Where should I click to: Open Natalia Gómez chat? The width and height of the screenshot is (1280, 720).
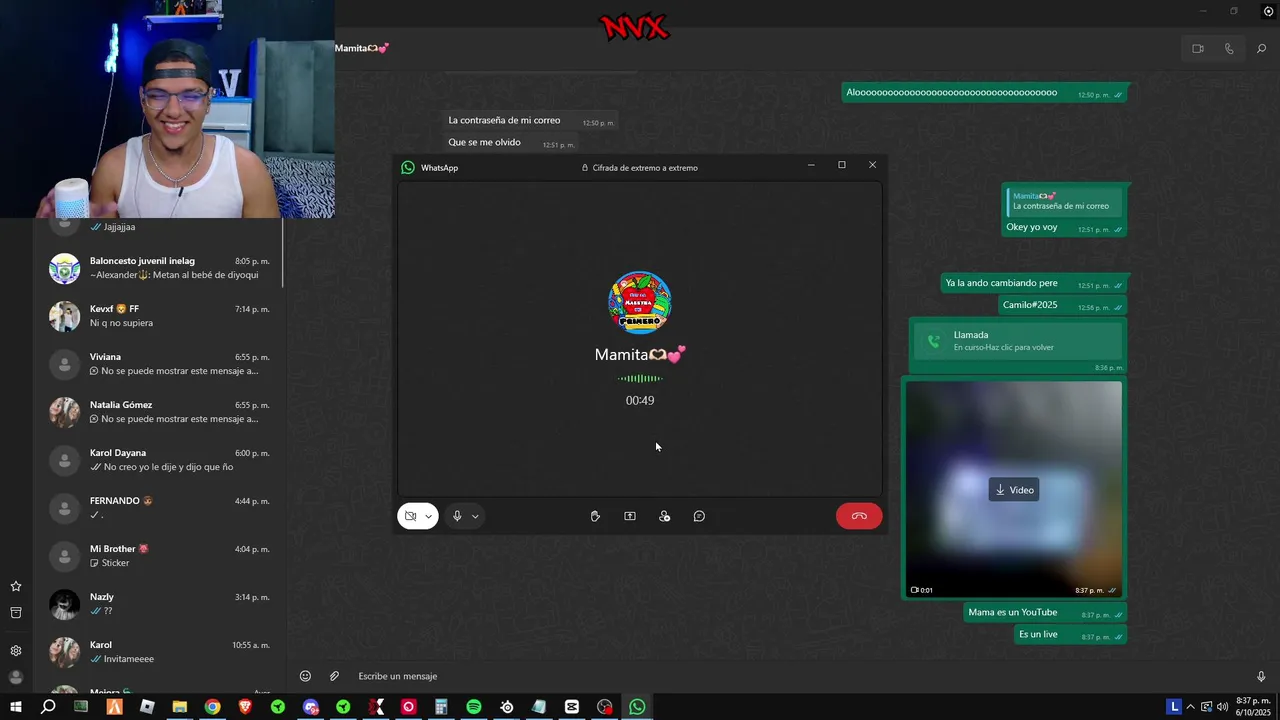click(x=160, y=412)
